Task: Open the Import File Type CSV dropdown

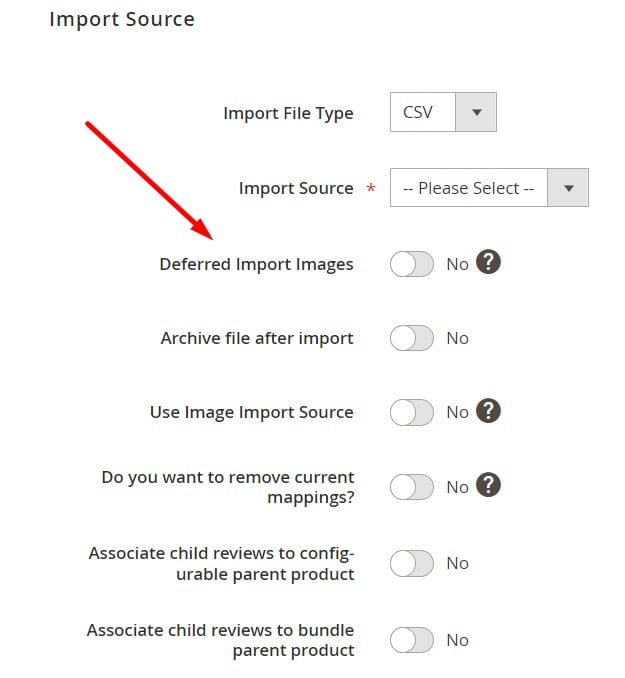Action: (443, 112)
